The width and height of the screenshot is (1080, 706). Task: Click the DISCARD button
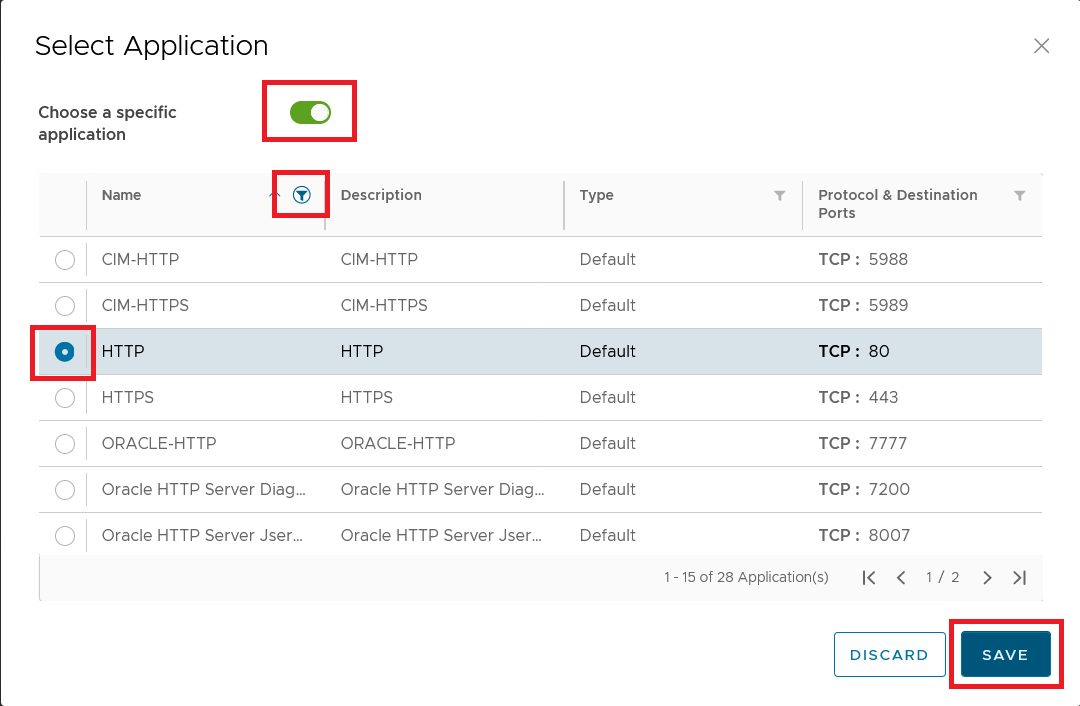(889, 655)
